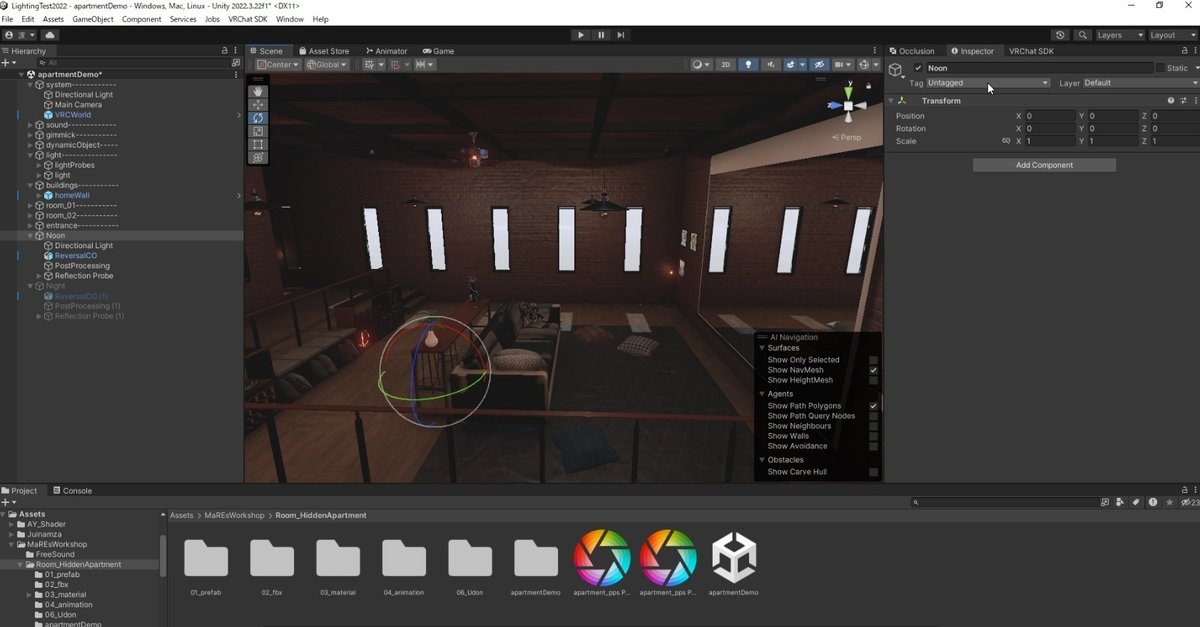Click Add Component button
This screenshot has width=1200, height=627.
point(1044,165)
